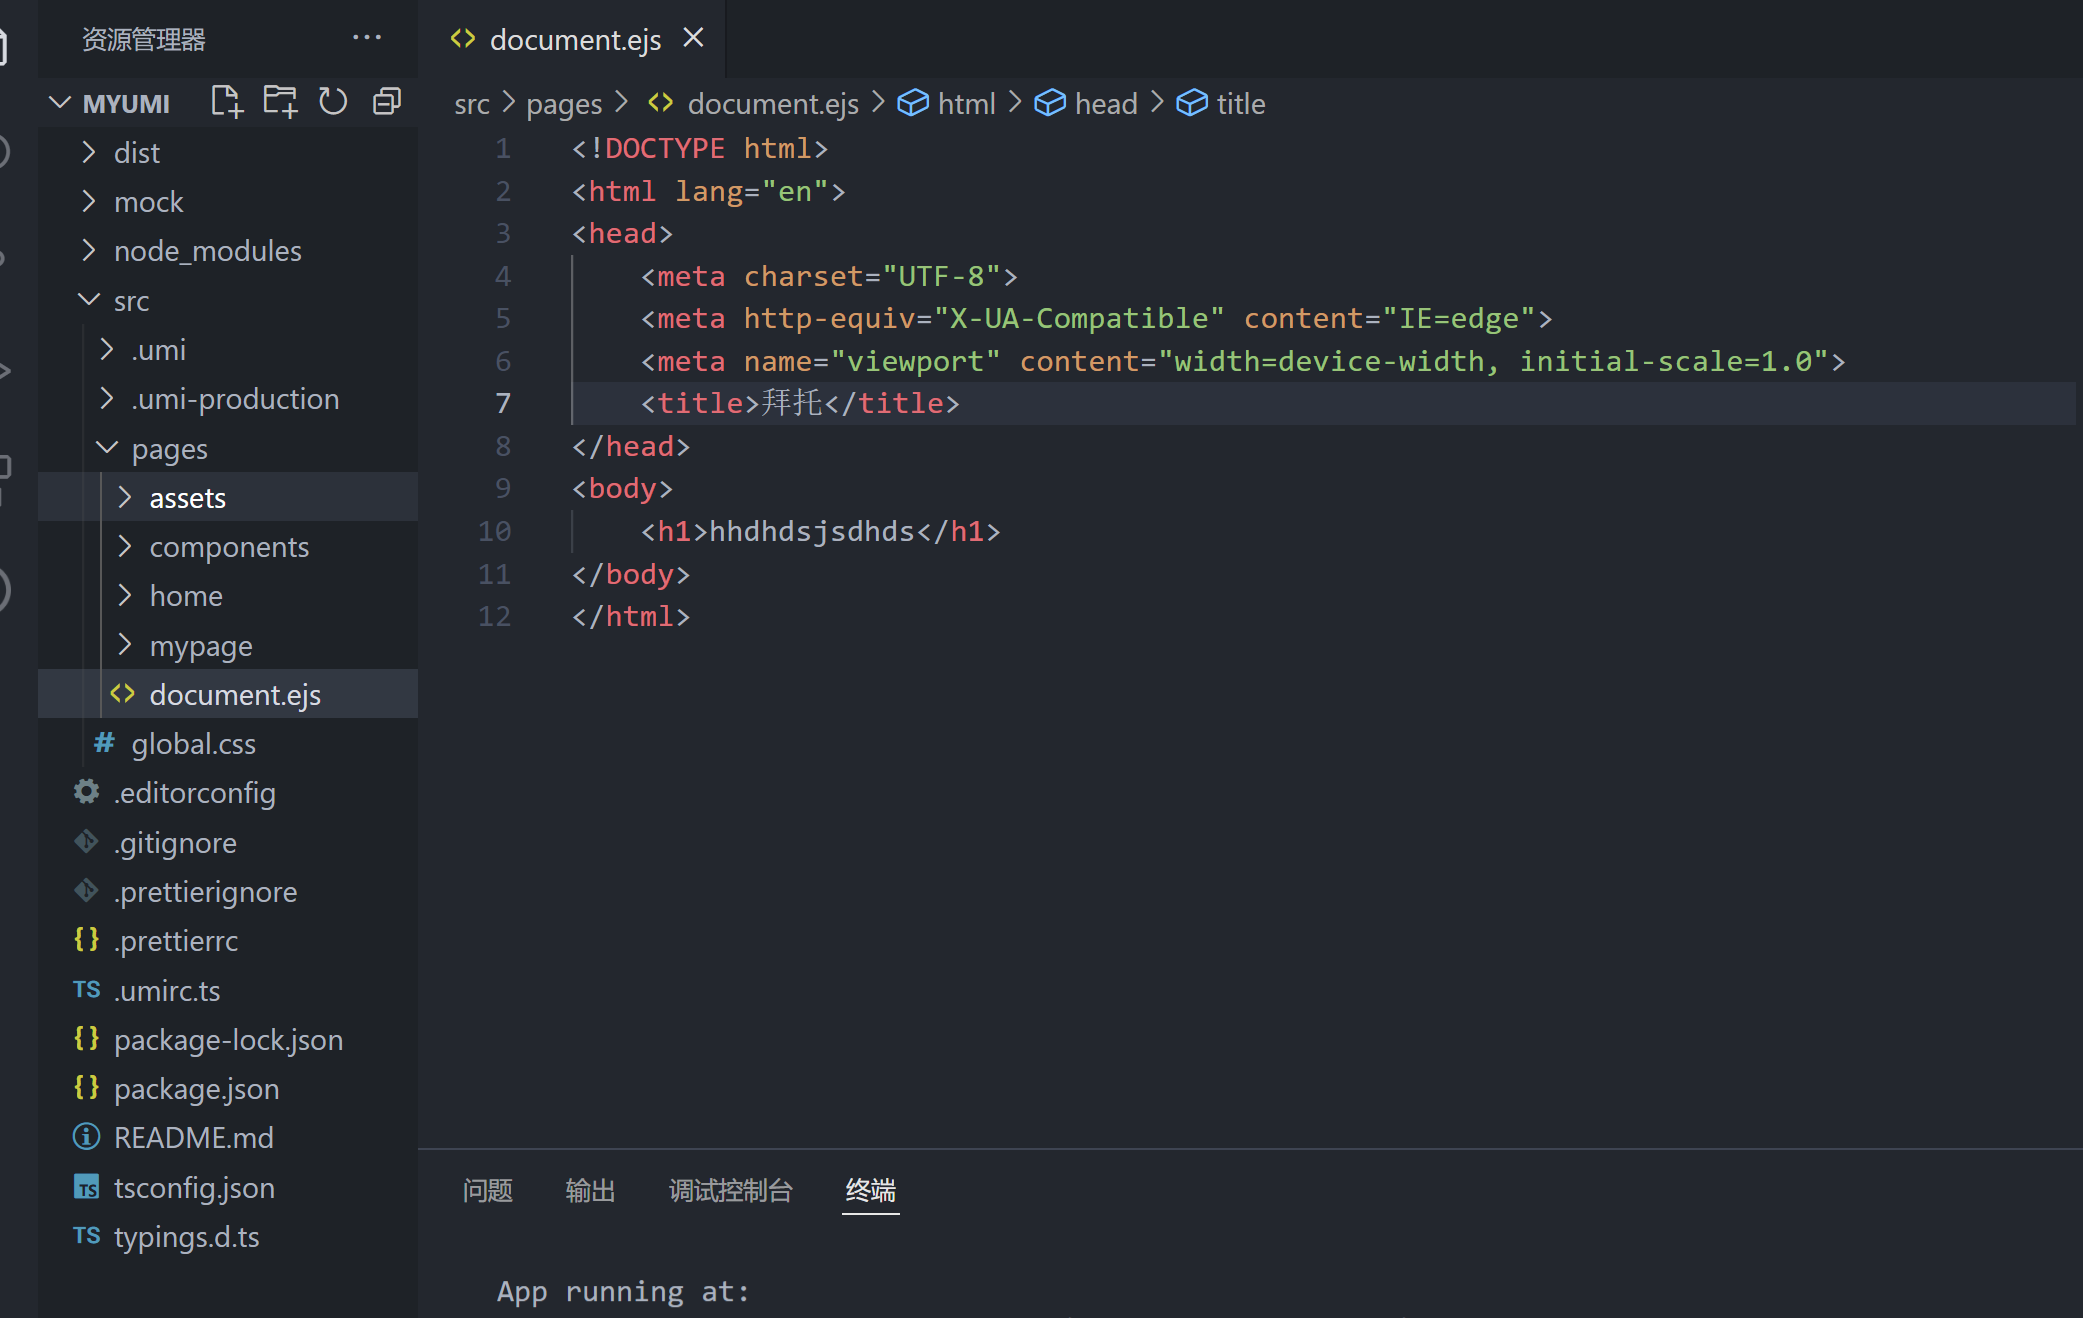Open the document.ejs file icon in breadcrumbs
Viewport: 2083px width, 1318px height.
point(659,103)
